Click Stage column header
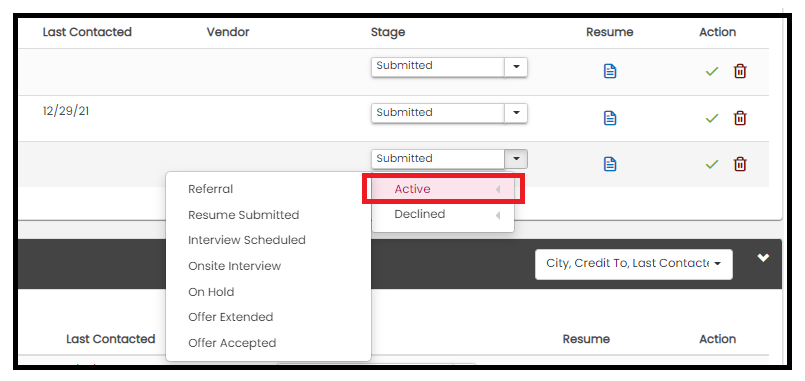The width and height of the screenshot is (805, 381). [388, 33]
